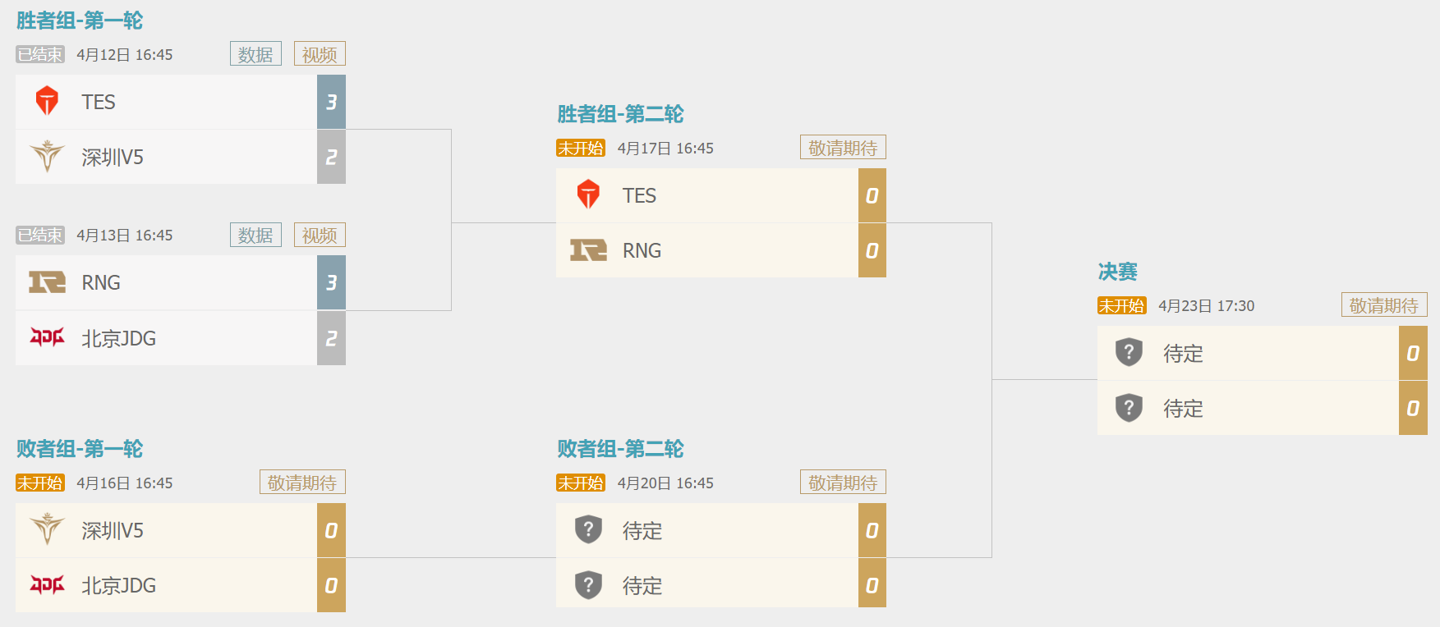The image size is (1440, 627).
Task: Click TES score 3 in round one
Action: [x=331, y=102]
